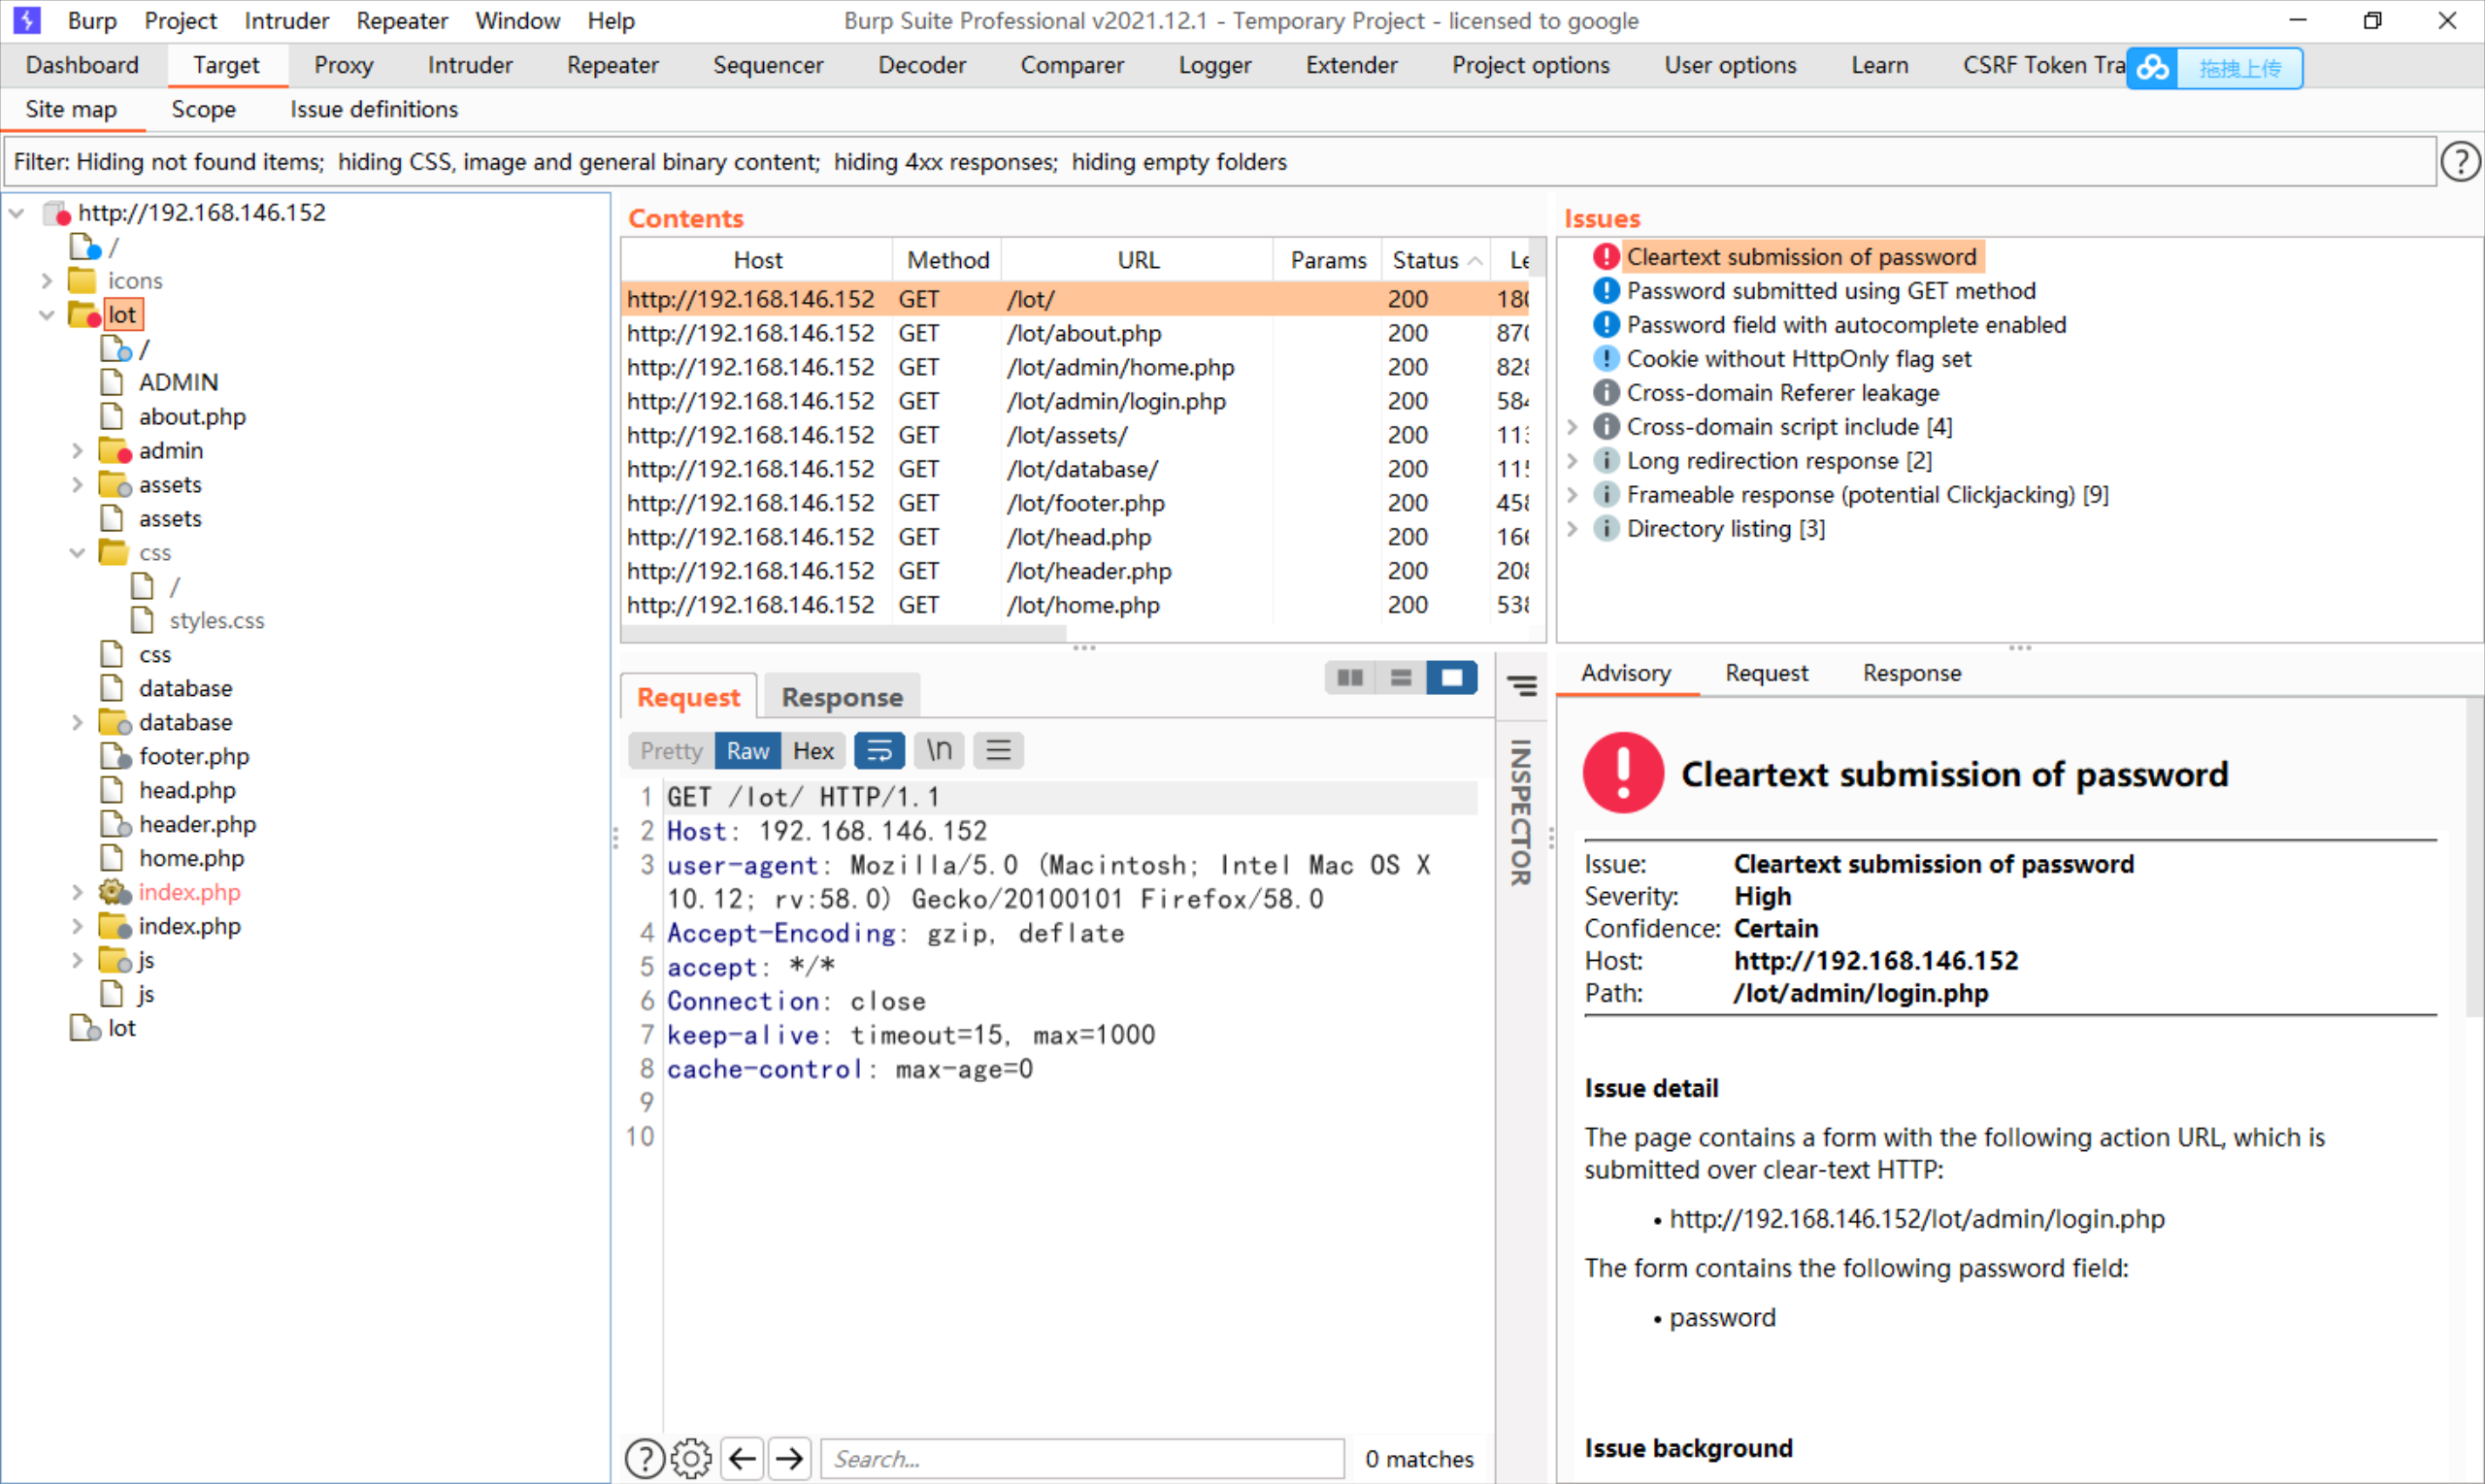Collapse the http://192.168.146.152 host node

pos(17,213)
